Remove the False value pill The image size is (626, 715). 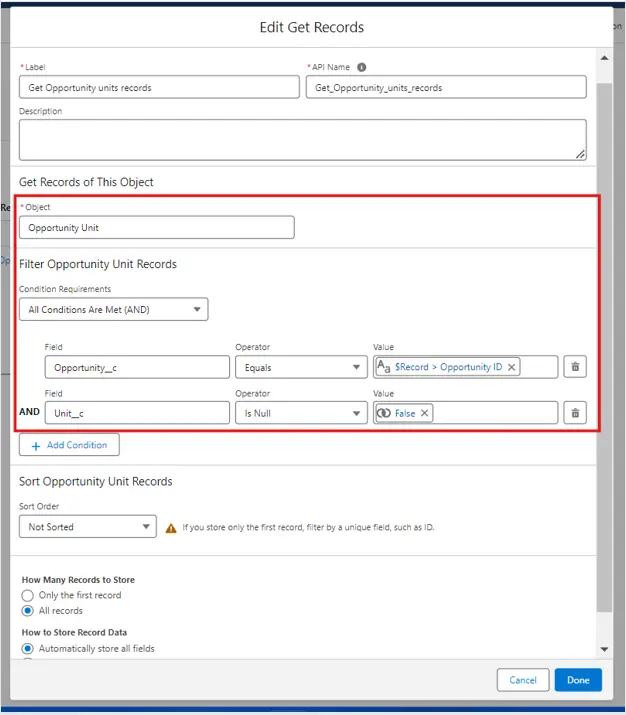424,413
